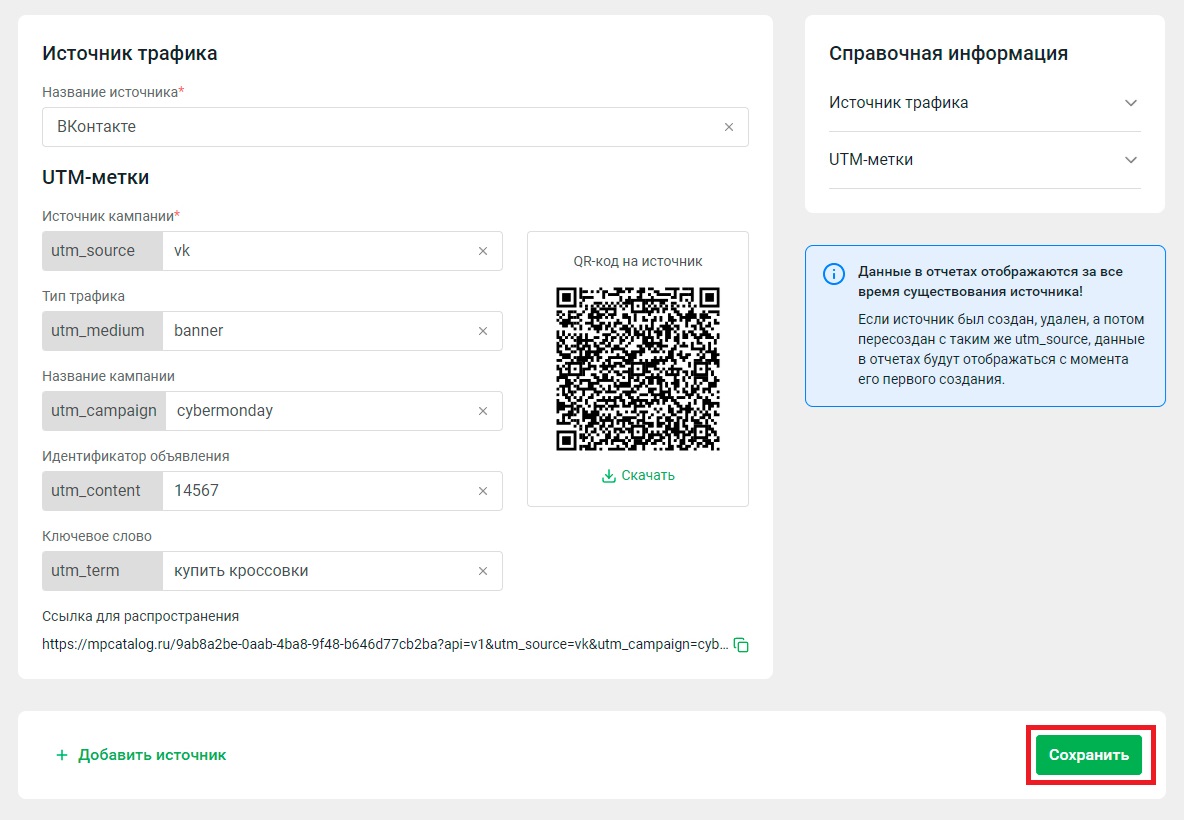
Task: Focus the Название источника input field
Action: (x=380, y=127)
